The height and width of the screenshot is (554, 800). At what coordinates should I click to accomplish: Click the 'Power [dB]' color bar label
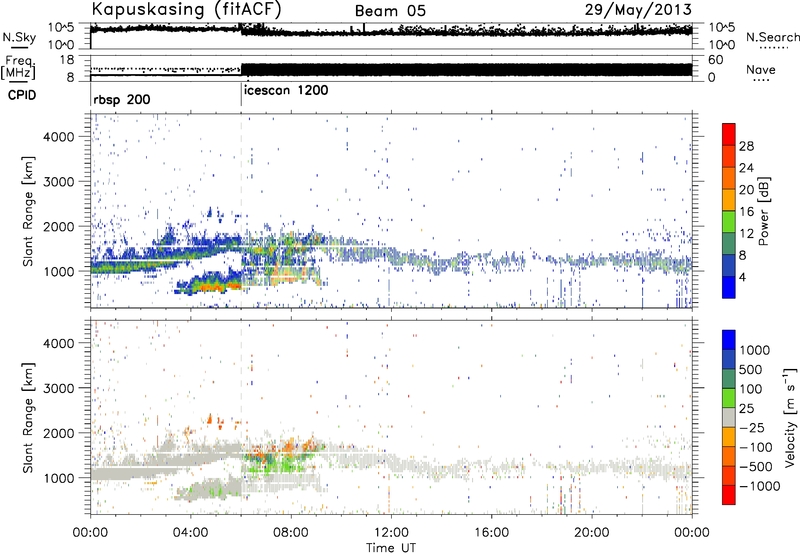(x=764, y=211)
